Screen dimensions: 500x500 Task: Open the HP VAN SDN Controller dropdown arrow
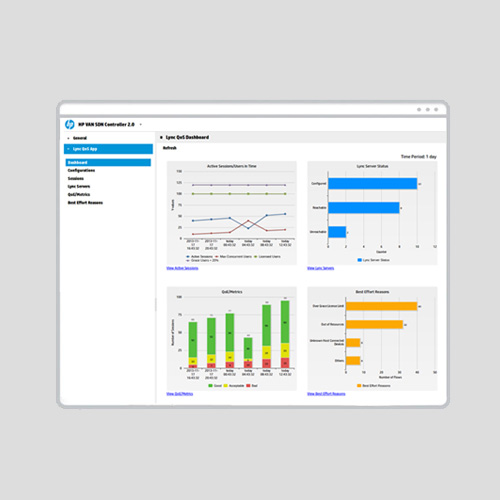pos(141,124)
